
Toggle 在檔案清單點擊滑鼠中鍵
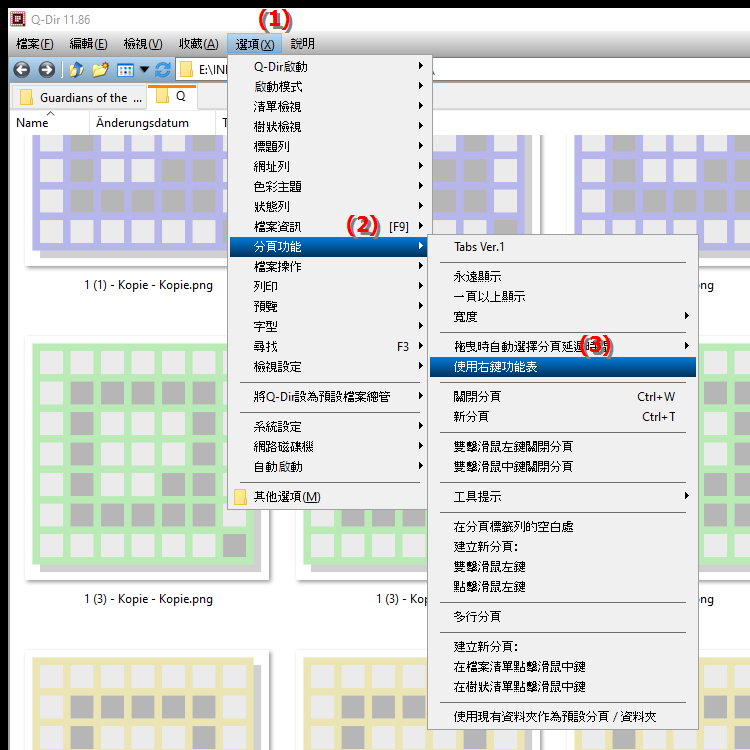(x=563, y=667)
